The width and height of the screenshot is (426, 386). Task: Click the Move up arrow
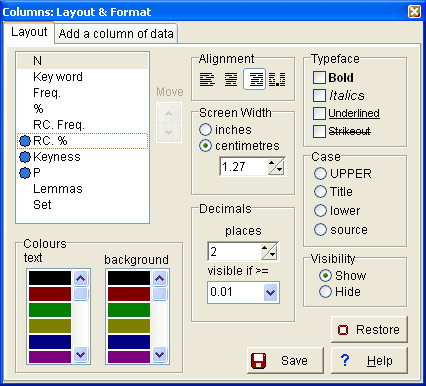[x=169, y=113]
